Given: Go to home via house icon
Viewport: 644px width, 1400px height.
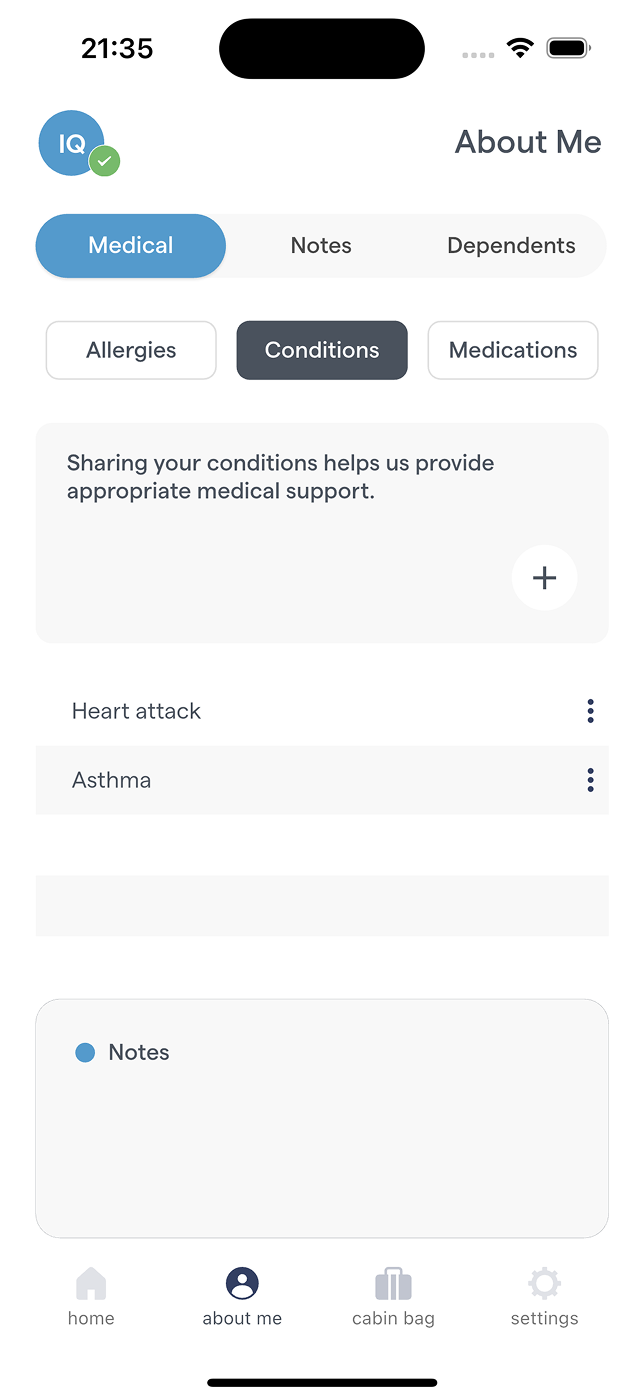Looking at the screenshot, I should [x=91, y=1284].
